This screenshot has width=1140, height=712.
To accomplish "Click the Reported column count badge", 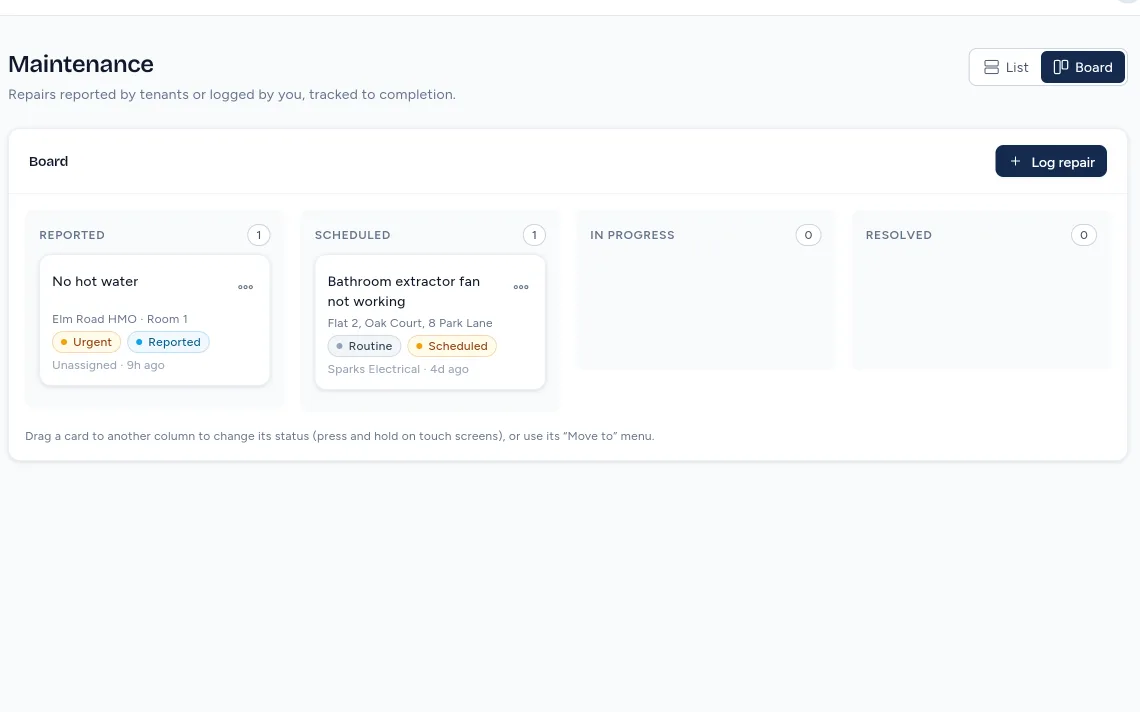I will pyautogui.click(x=259, y=236).
